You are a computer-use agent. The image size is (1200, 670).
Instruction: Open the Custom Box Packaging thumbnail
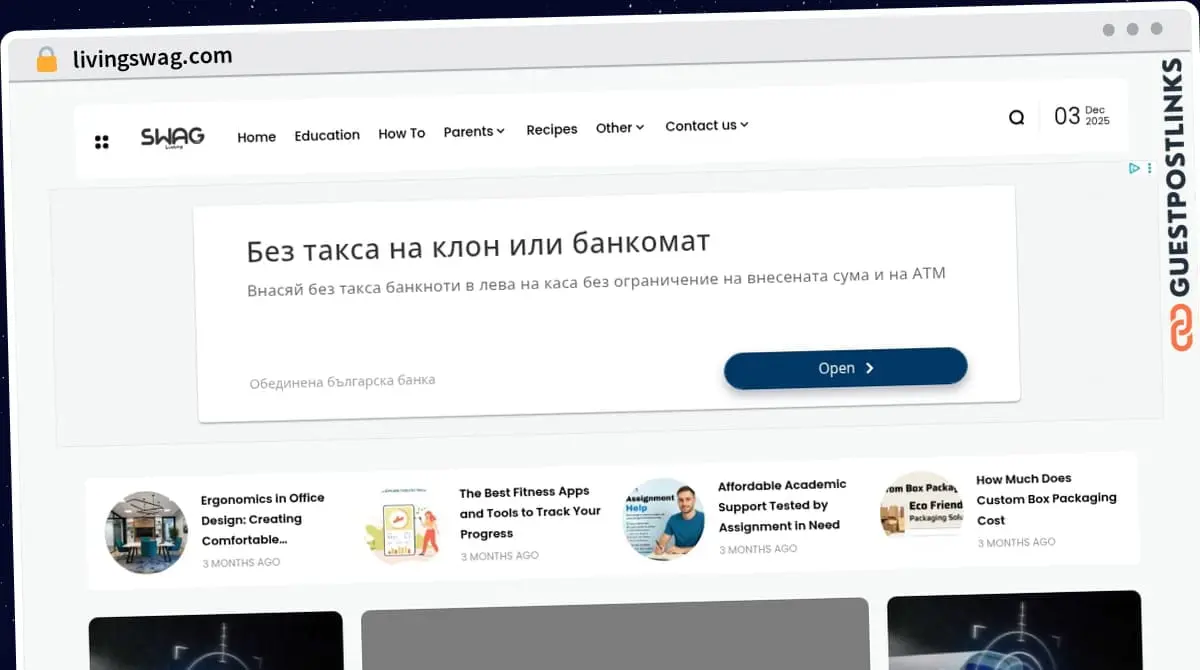(920, 505)
